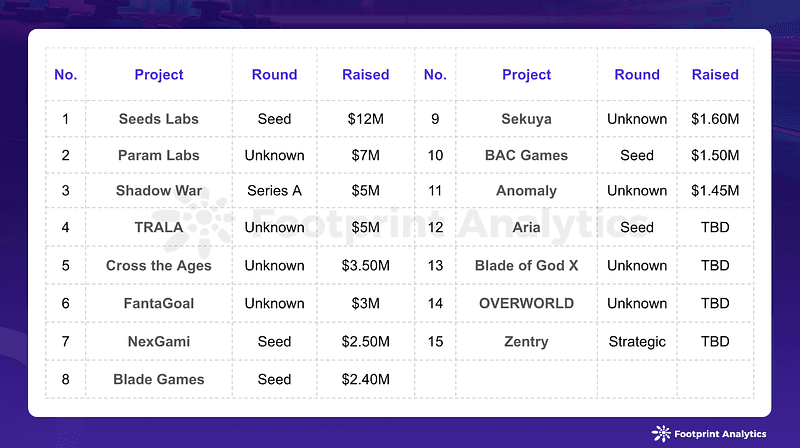
Task: Click the Strategic round cell
Action: (637, 341)
